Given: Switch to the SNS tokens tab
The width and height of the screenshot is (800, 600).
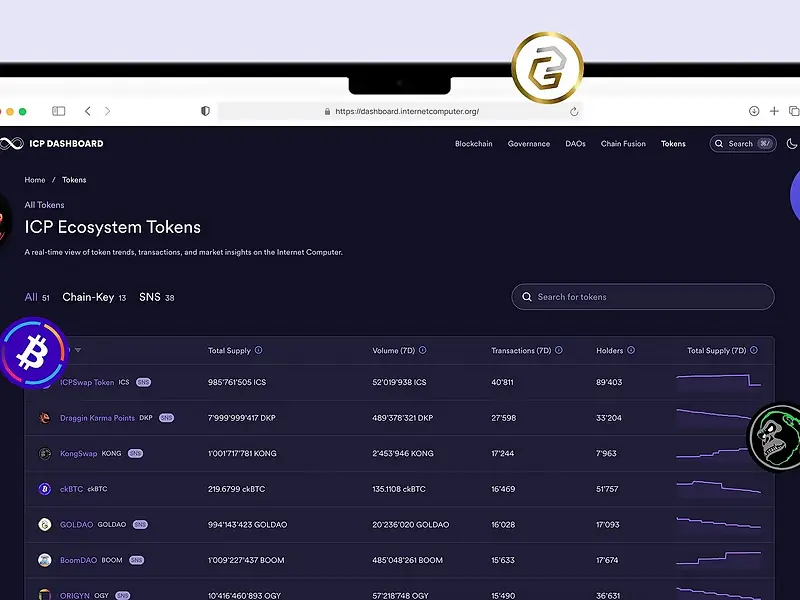Looking at the screenshot, I should tap(150, 297).
